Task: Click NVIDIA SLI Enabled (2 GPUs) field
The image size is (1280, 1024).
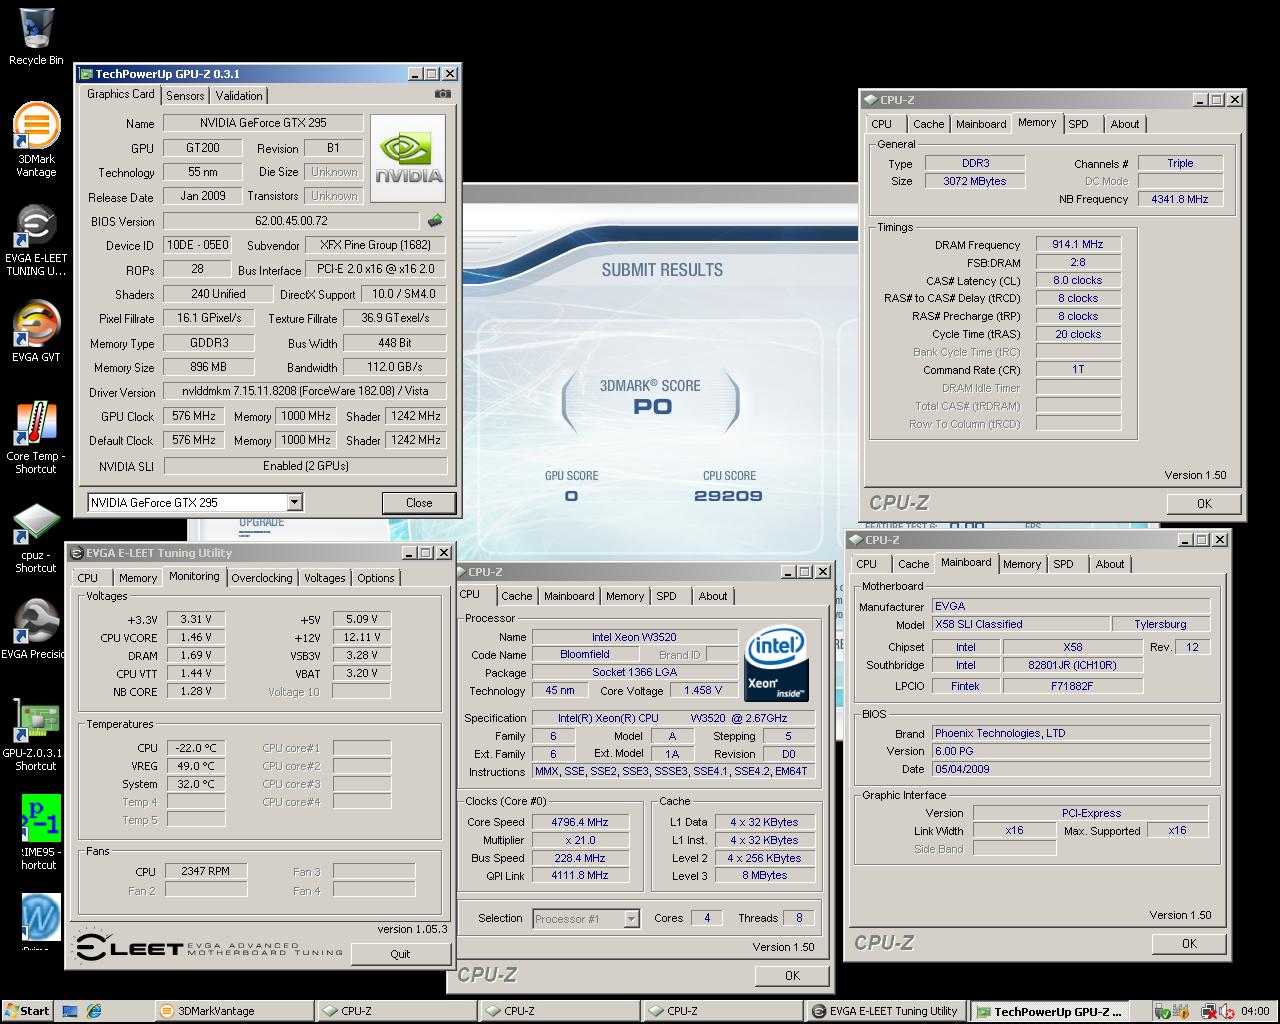Action: coord(305,466)
